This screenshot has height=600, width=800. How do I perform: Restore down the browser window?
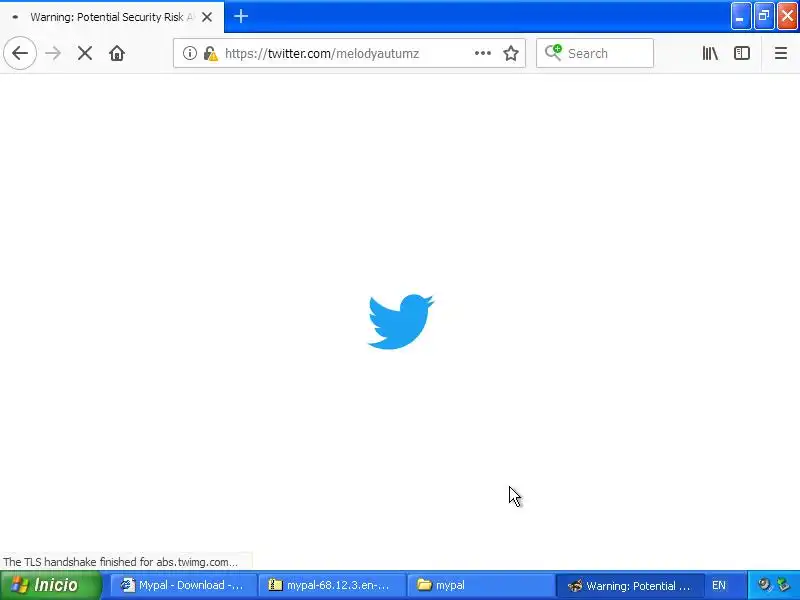click(764, 16)
